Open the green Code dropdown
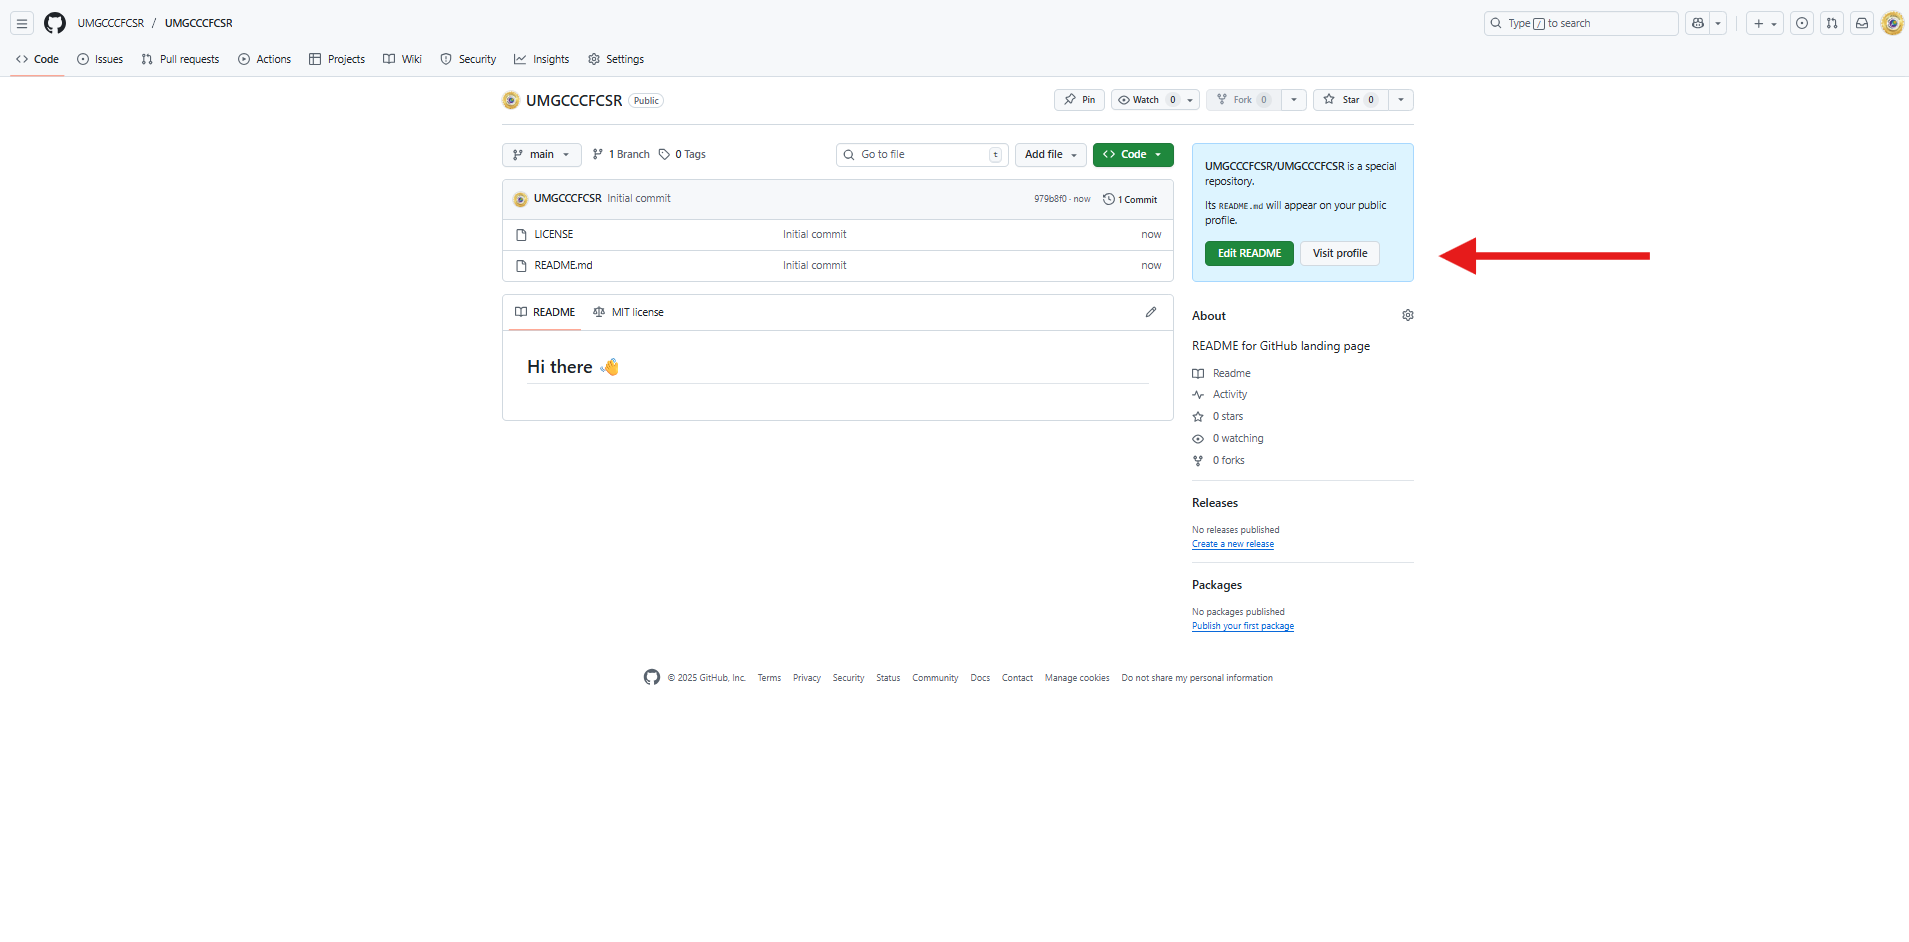 click(x=1132, y=155)
